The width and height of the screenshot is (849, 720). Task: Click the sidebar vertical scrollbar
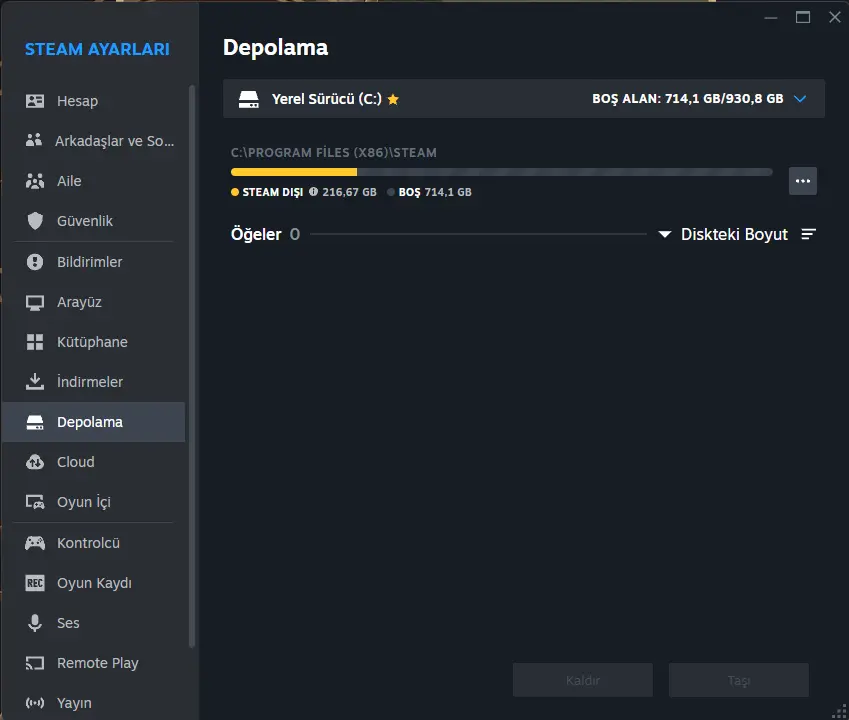point(192,366)
